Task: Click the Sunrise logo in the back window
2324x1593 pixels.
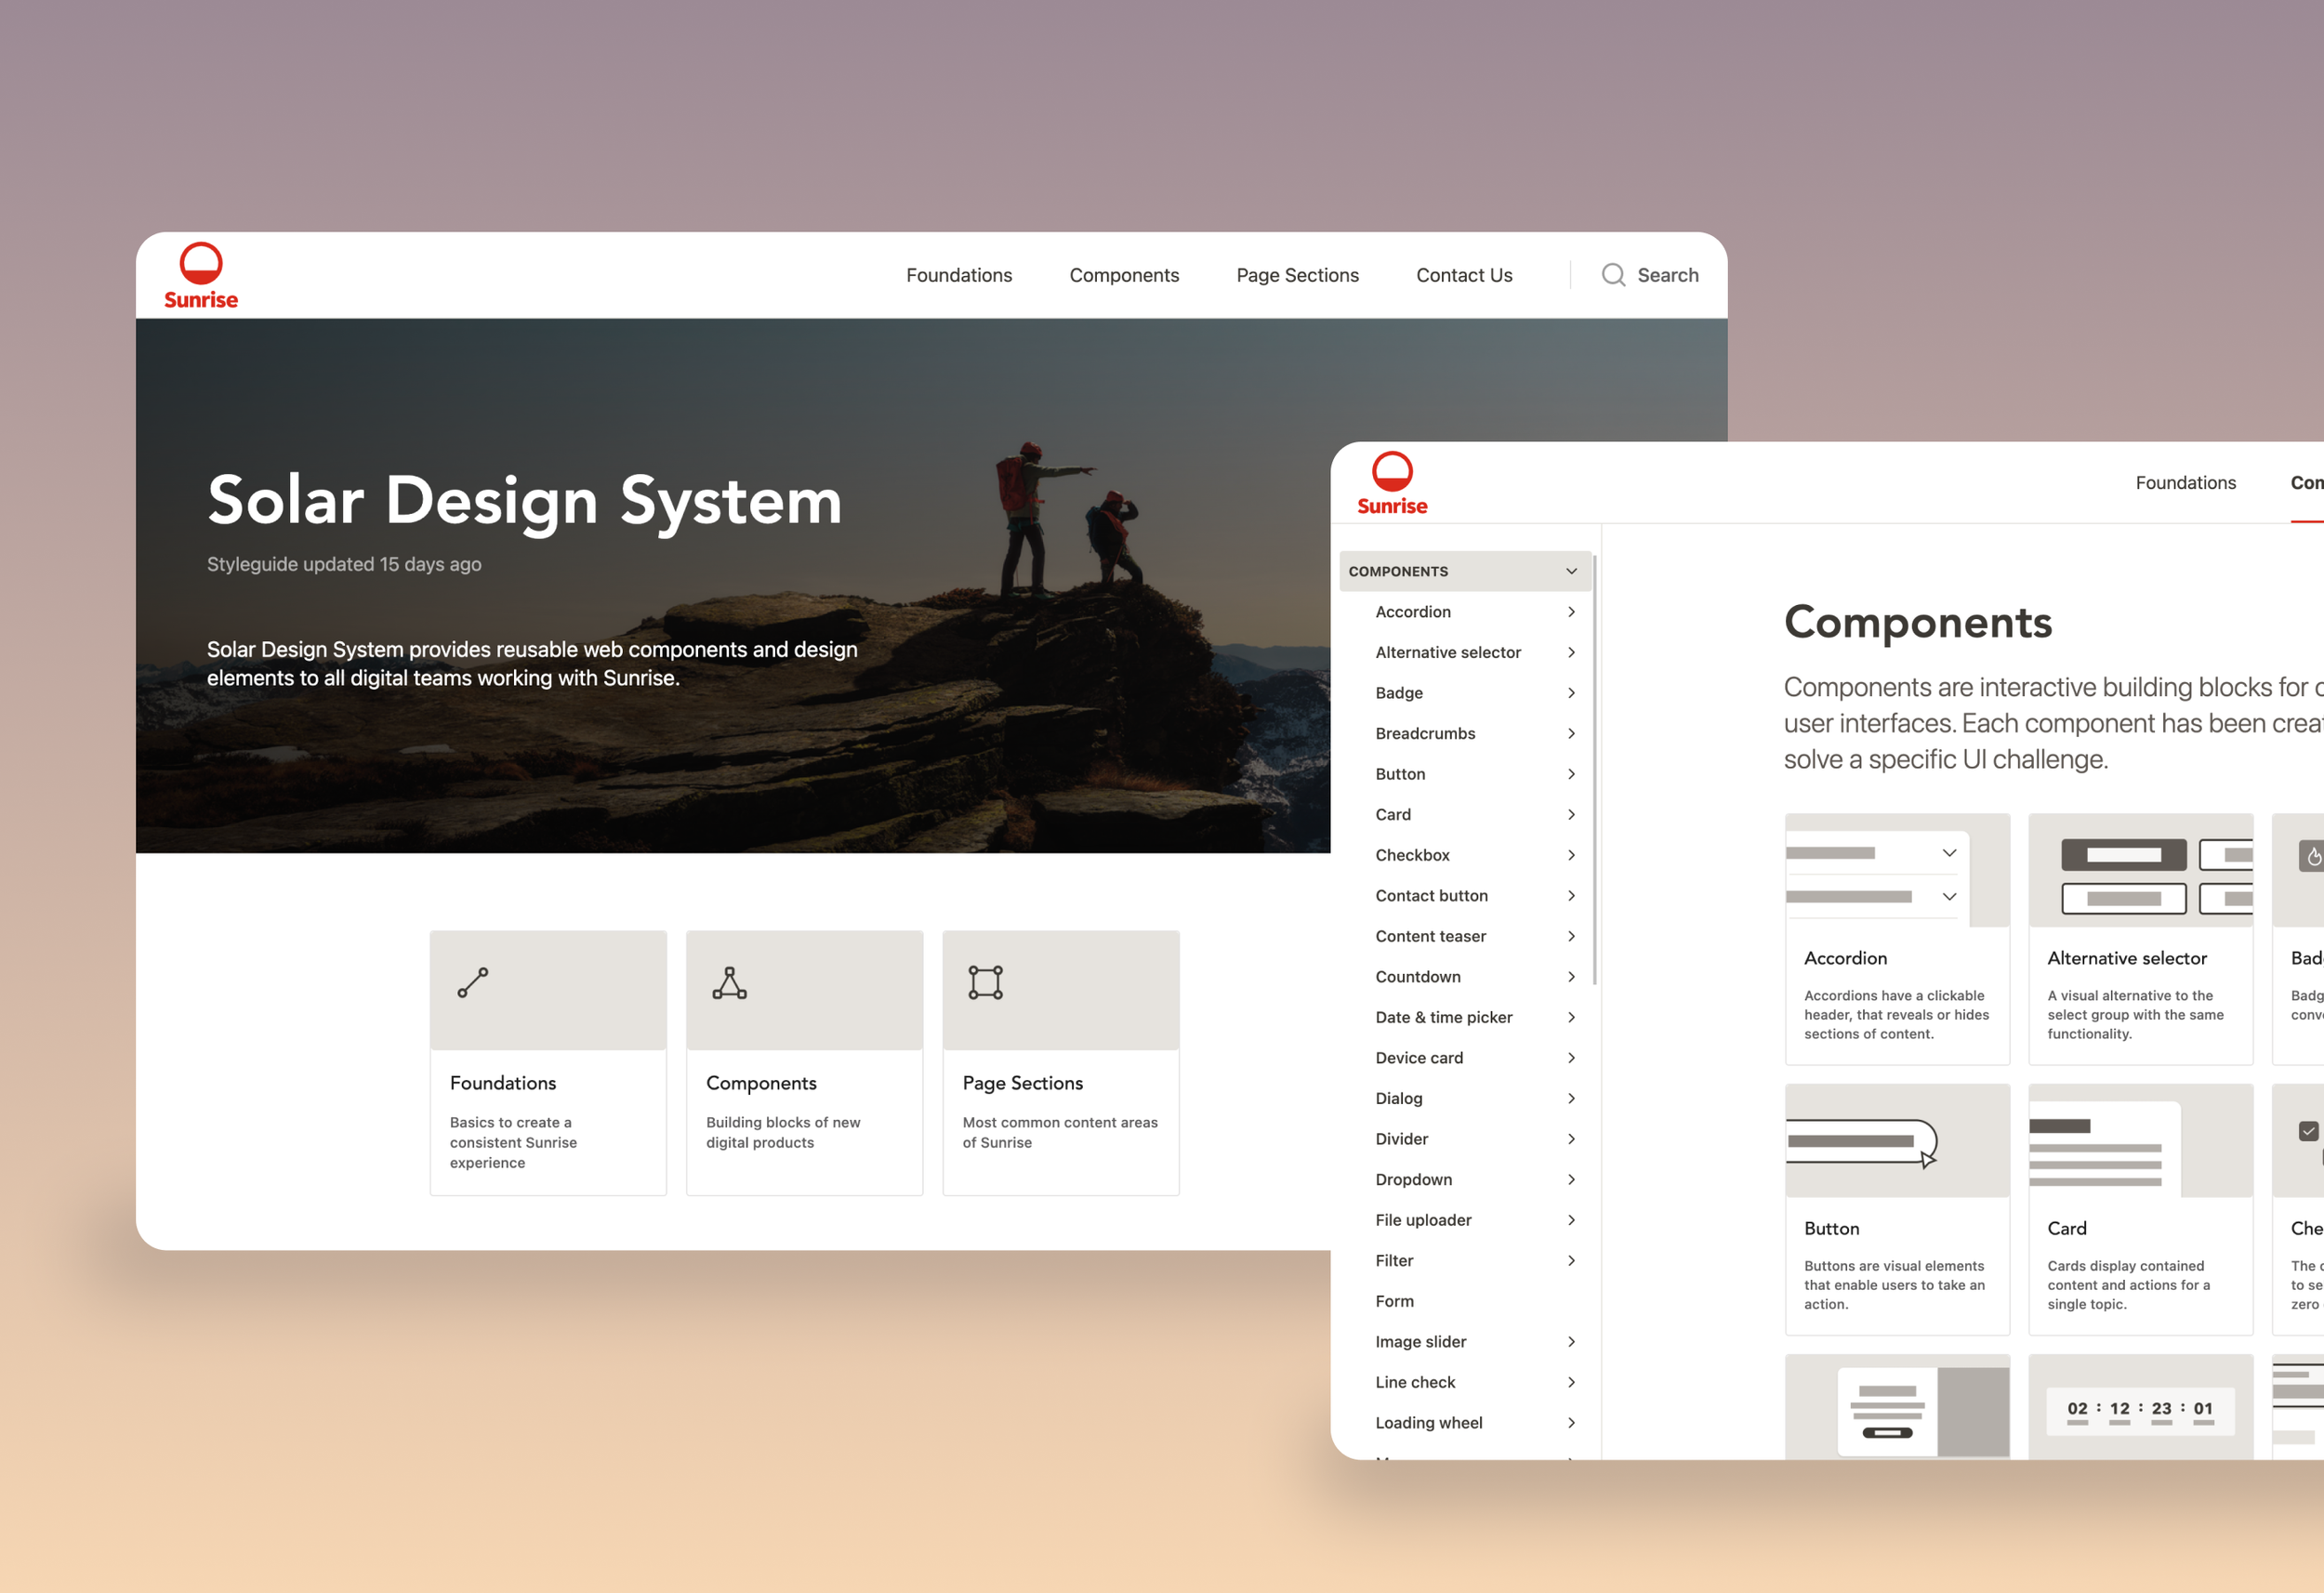Action: pos(201,276)
